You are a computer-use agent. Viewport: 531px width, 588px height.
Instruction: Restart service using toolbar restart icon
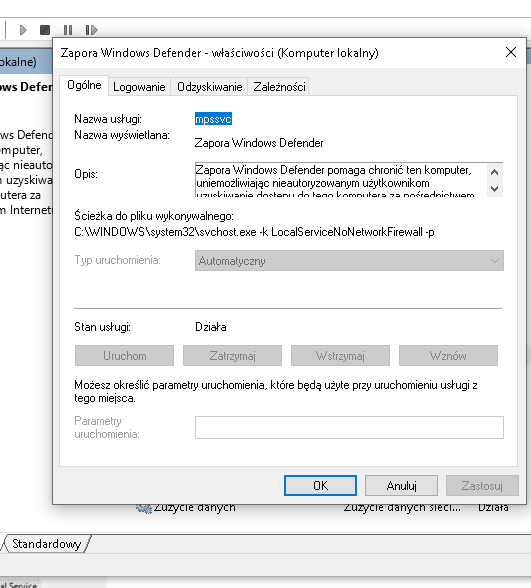click(x=91, y=30)
